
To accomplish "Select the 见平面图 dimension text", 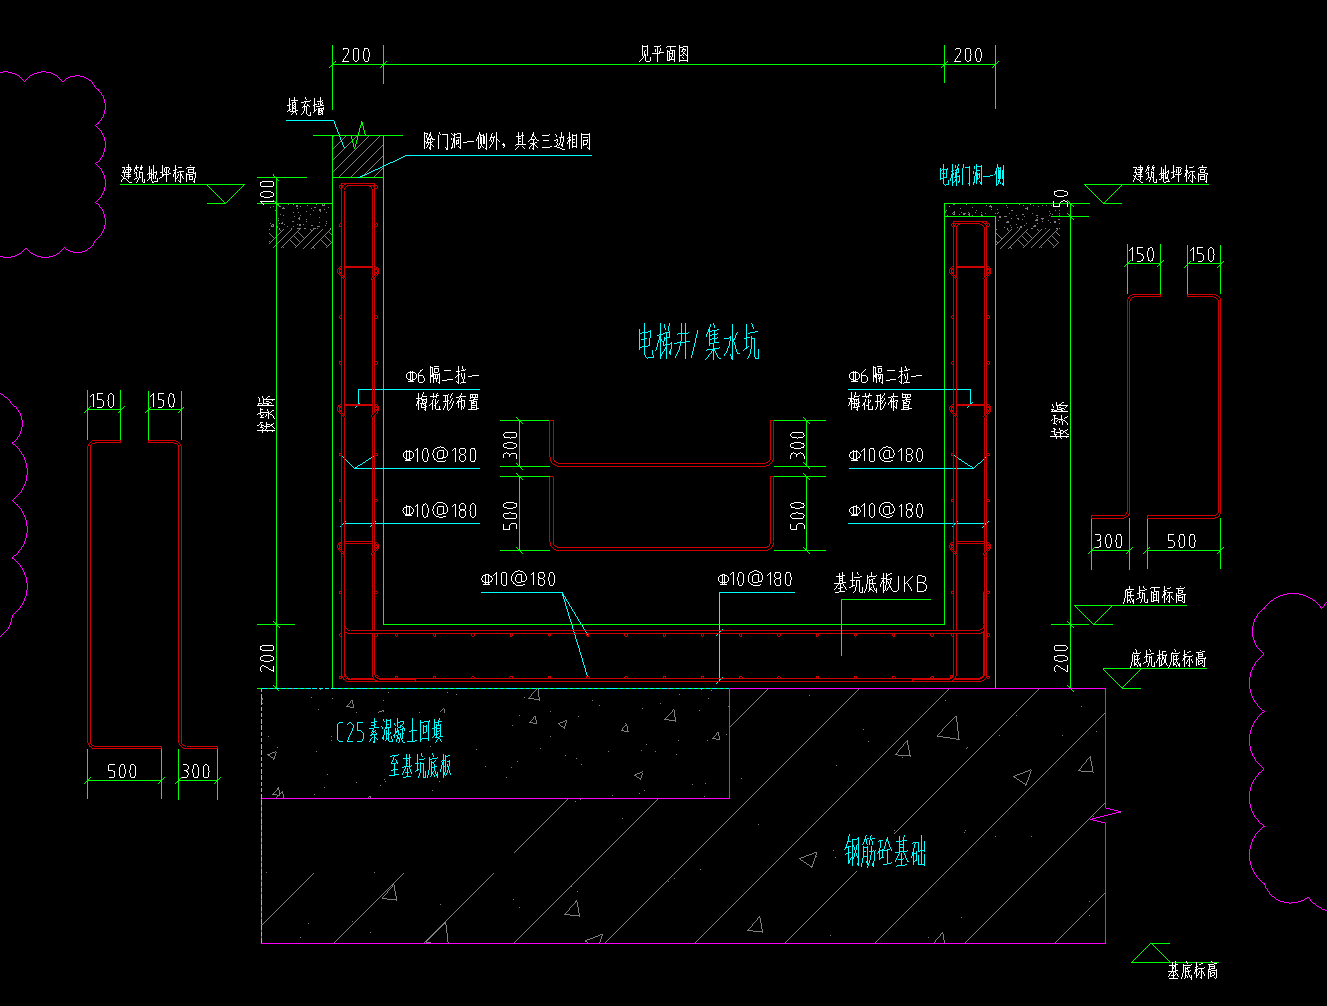I will (x=664, y=54).
